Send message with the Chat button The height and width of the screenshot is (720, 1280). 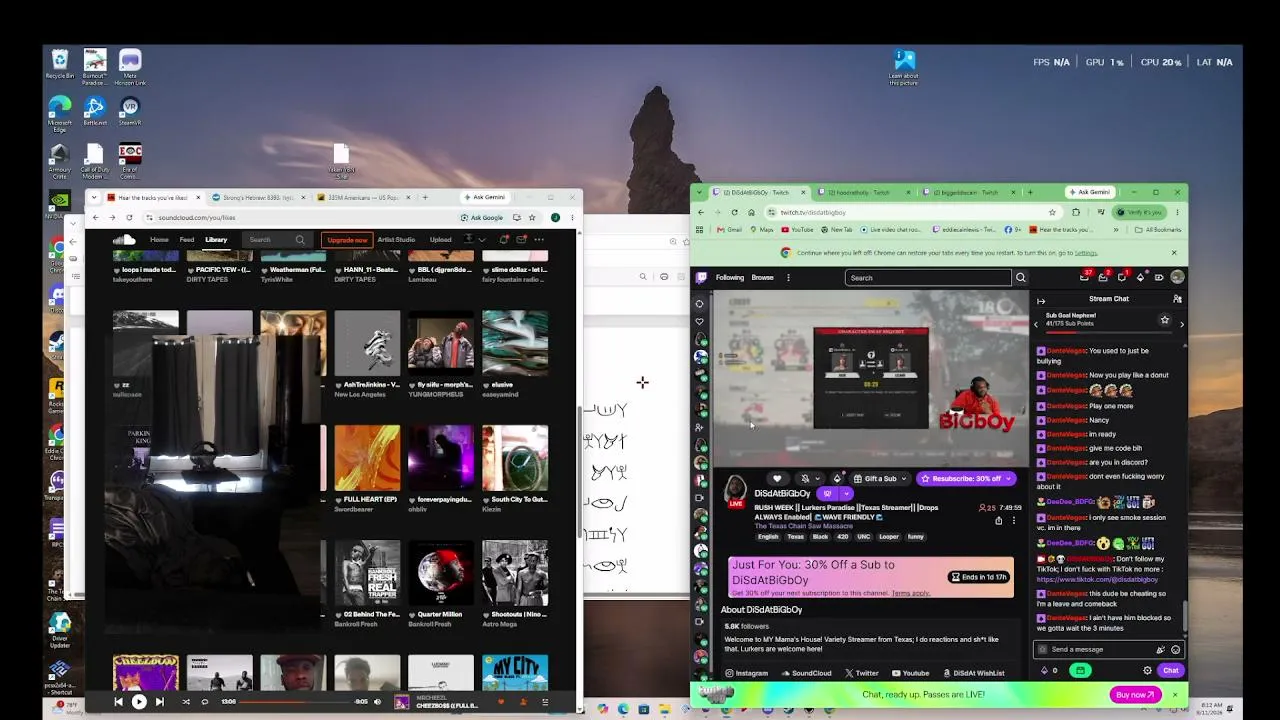tap(1171, 671)
